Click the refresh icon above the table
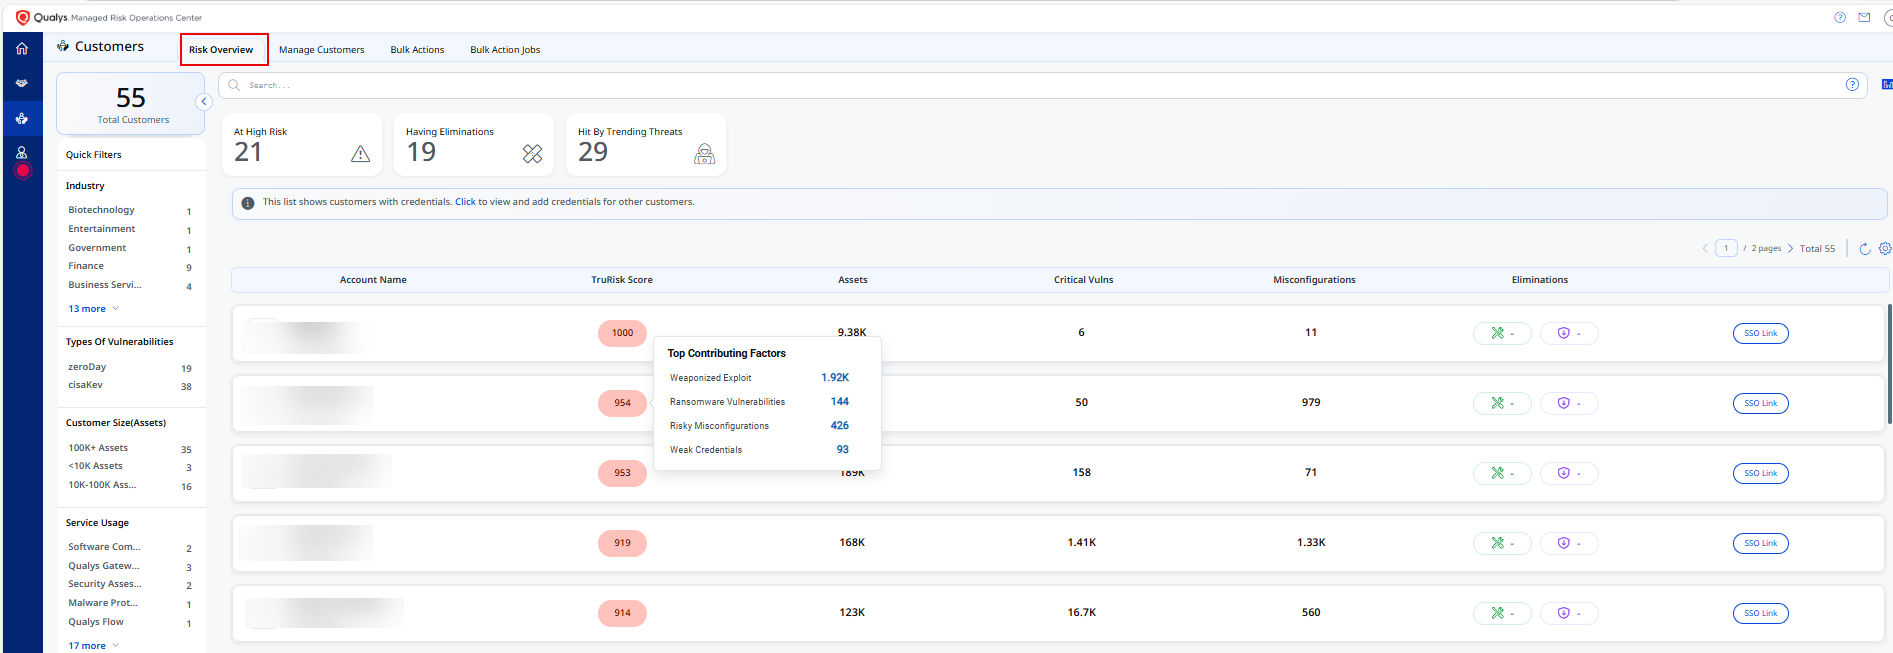The image size is (1893, 653). tap(1864, 249)
